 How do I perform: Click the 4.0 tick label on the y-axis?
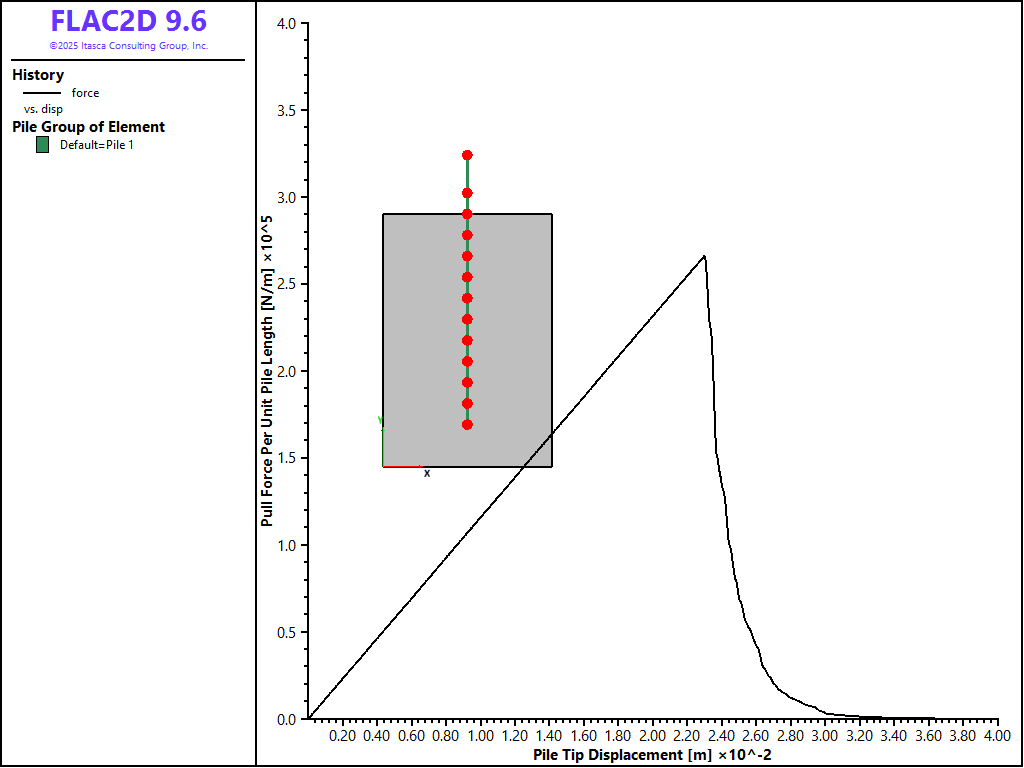[x=285, y=23]
